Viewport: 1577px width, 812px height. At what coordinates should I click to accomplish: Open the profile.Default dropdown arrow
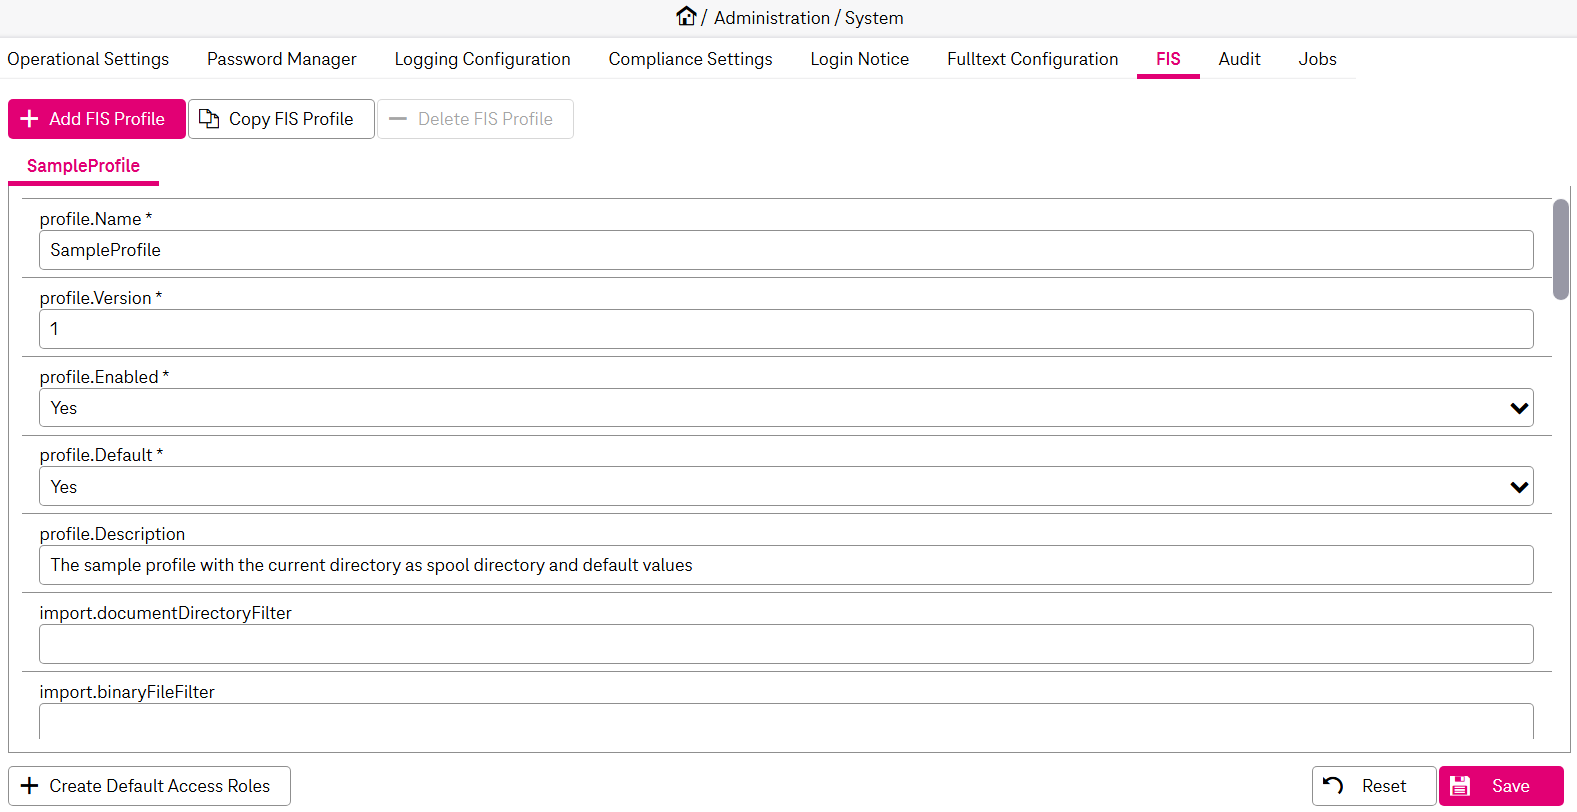[1519, 487]
